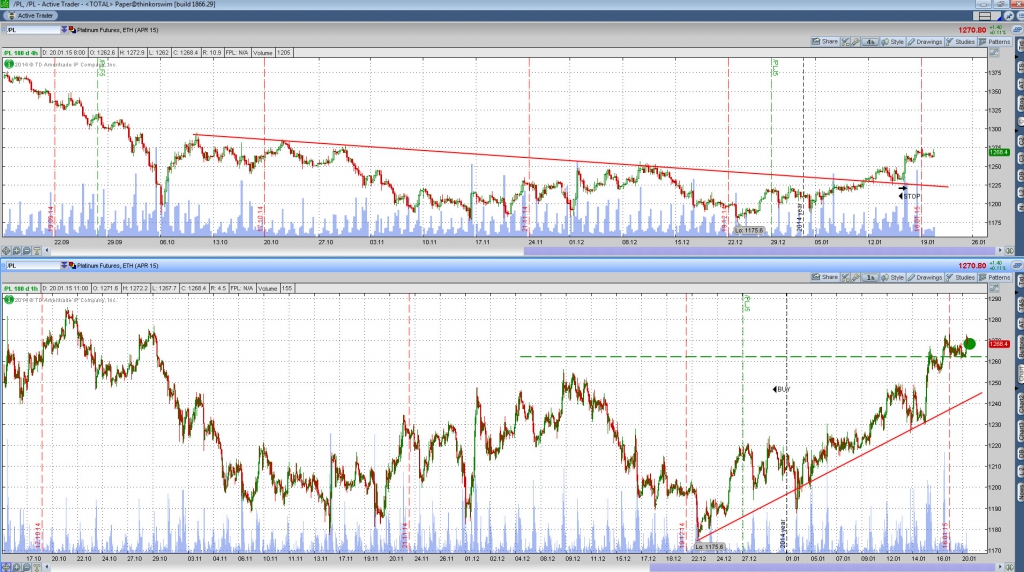Image resolution: width=1024 pixels, height=572 pixels.
Task: Select the Active Trader tab
Action: 30,16
